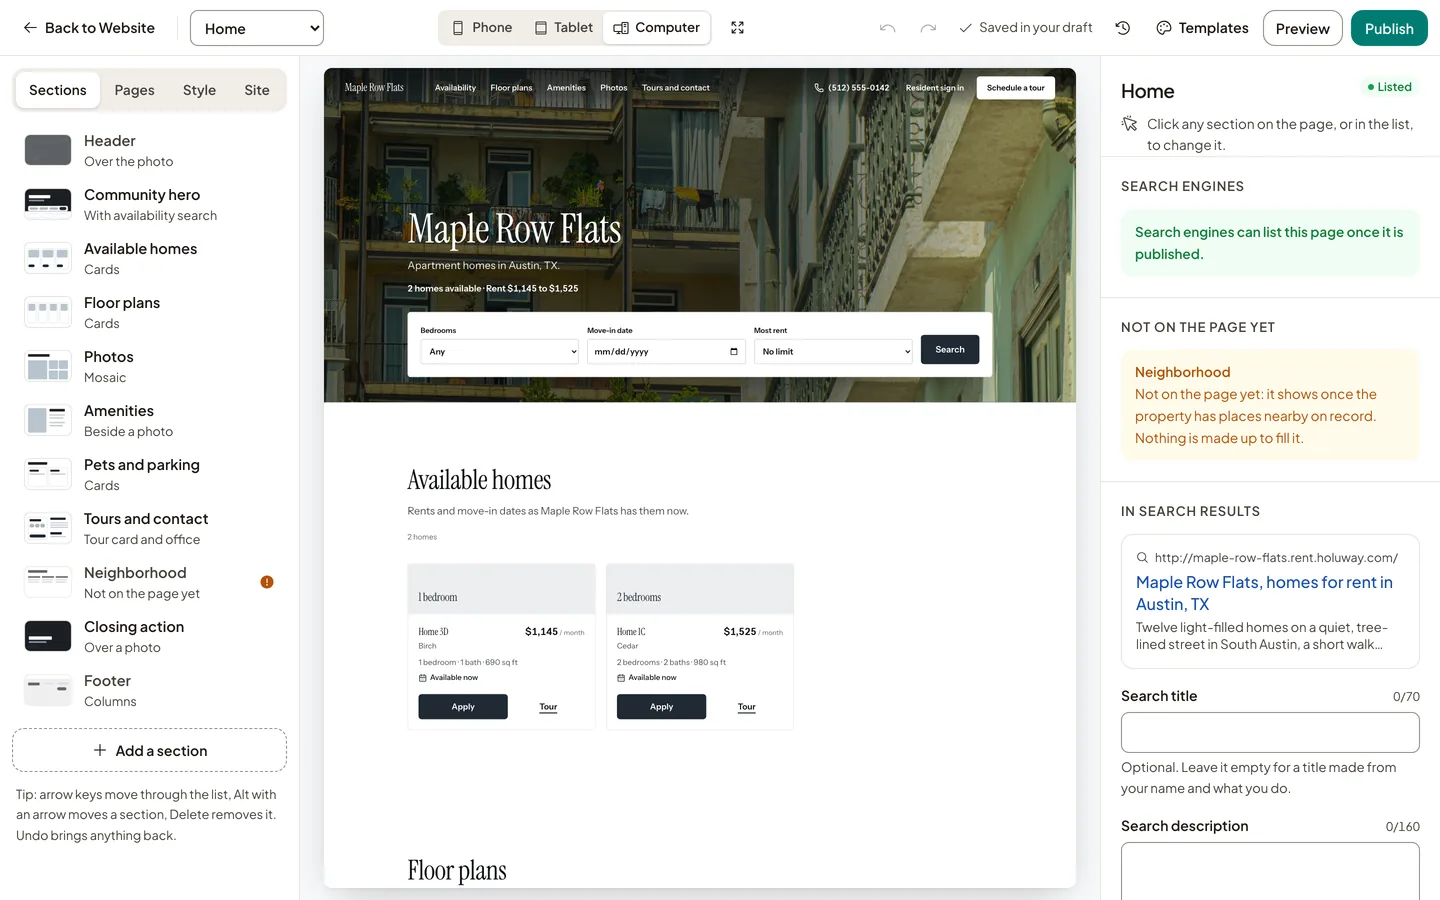Open the Most rent No limit dropdown

(x=833, y=352)
